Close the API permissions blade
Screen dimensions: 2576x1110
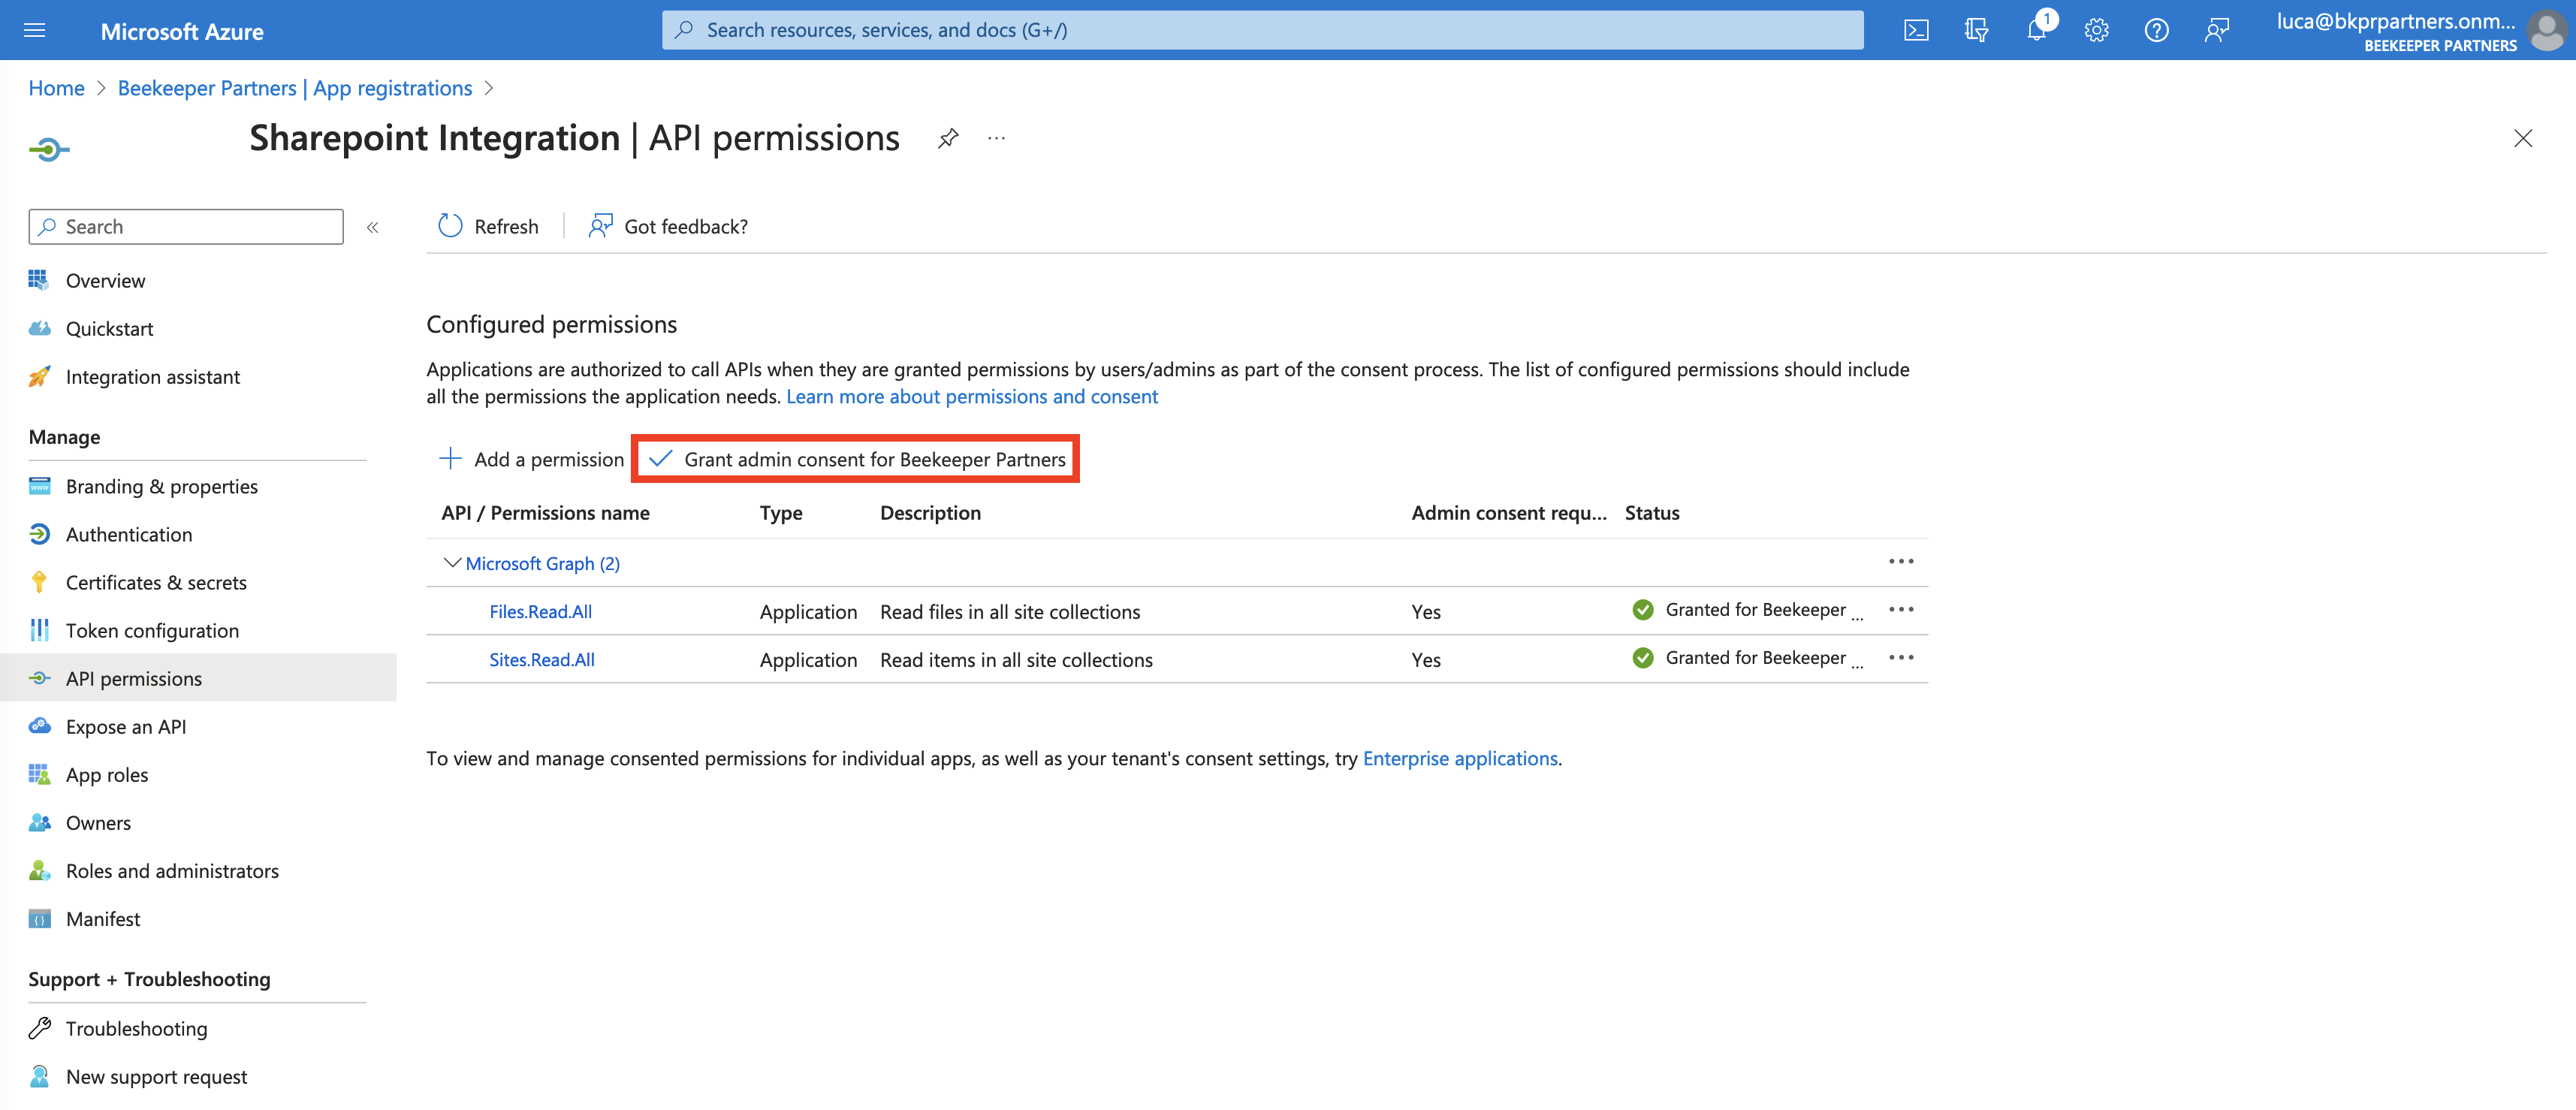[2522, 138]
